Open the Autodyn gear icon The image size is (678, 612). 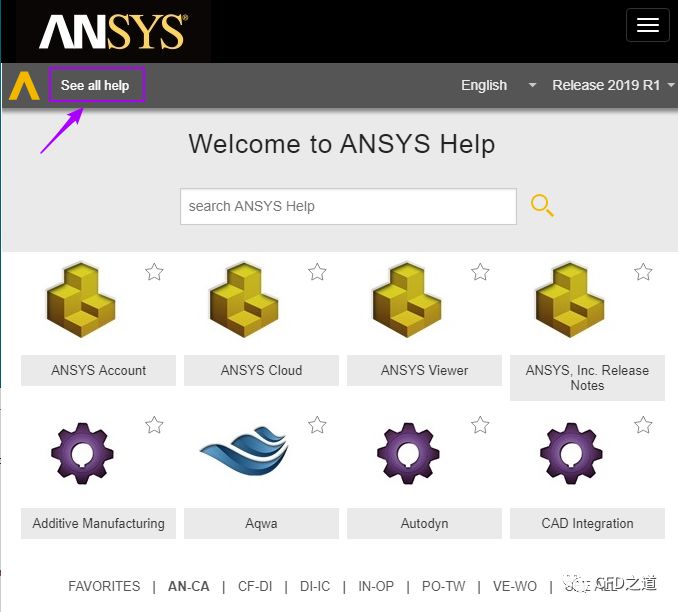pyautogui.click(x=408, y=453)
